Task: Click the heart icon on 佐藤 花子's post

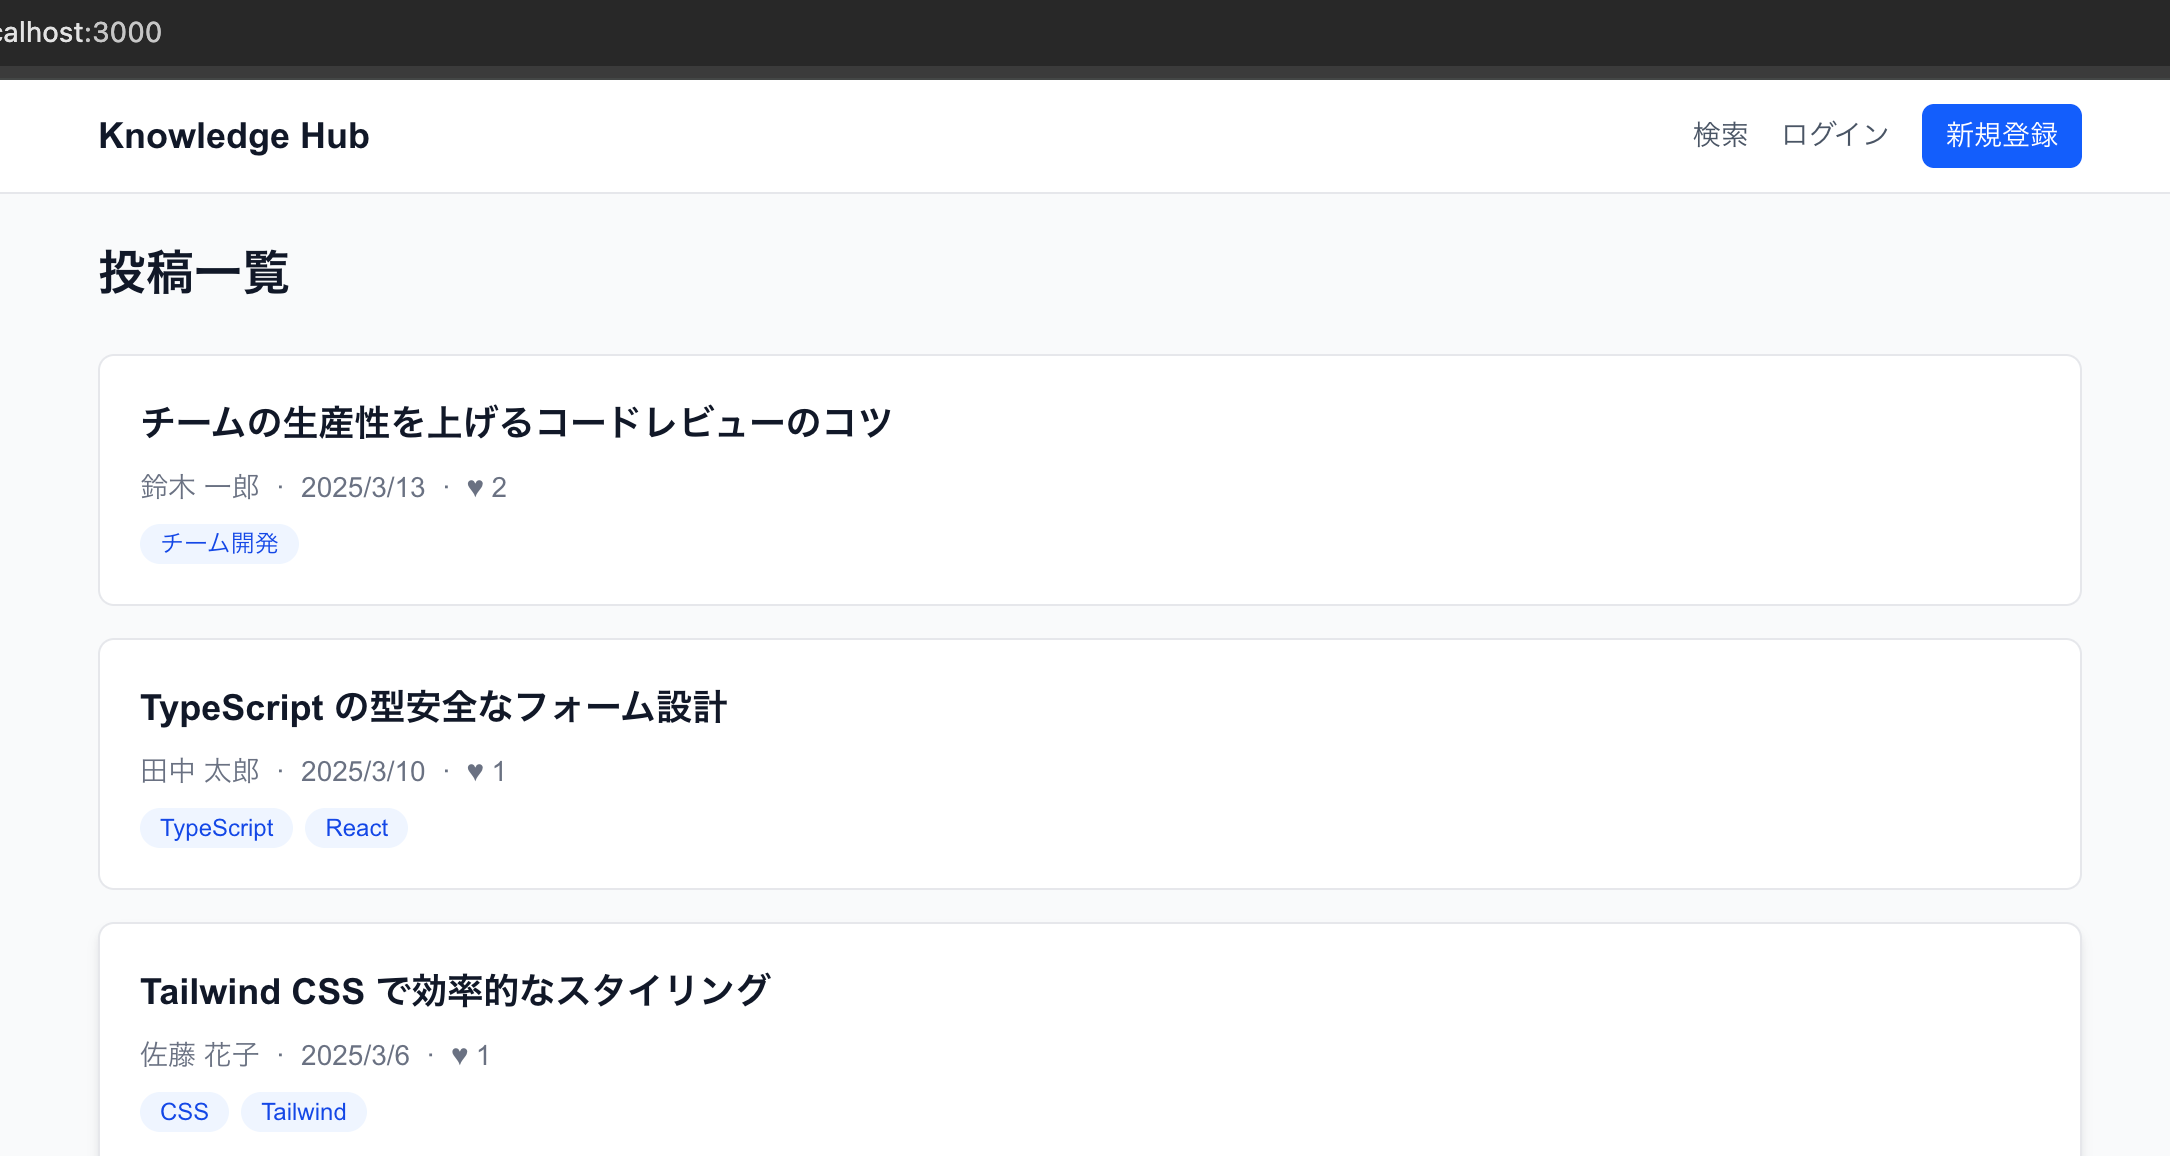Action: pyautogui.click(x=459, y=1056)
